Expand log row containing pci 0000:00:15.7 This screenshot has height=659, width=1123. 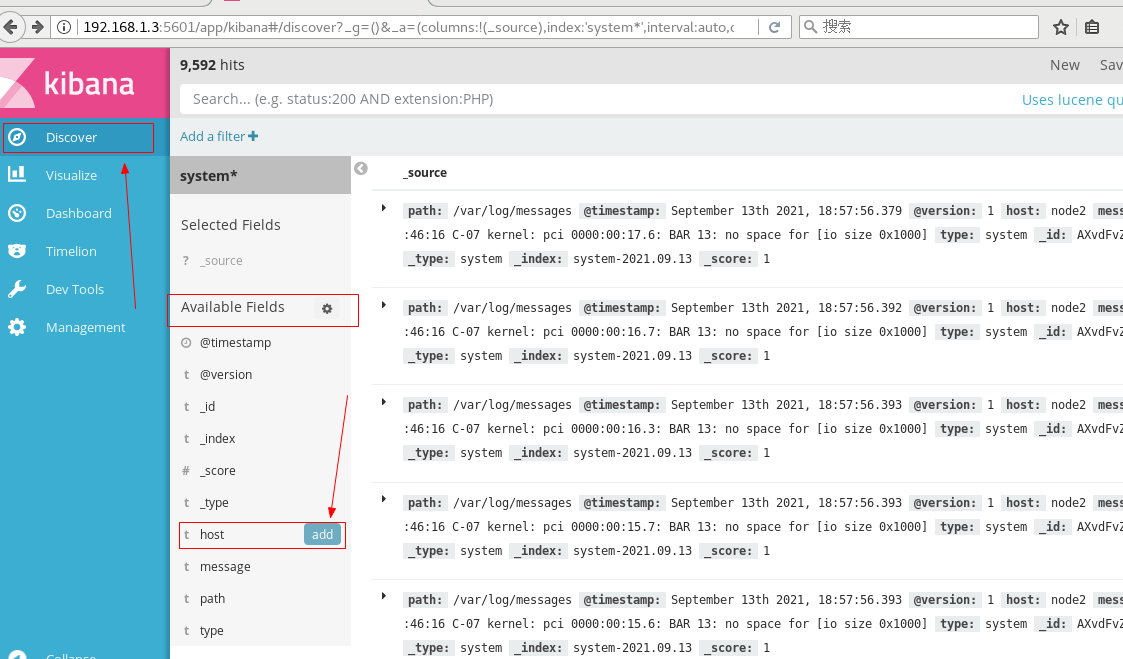pyautogui.click(x=384, y=499)
